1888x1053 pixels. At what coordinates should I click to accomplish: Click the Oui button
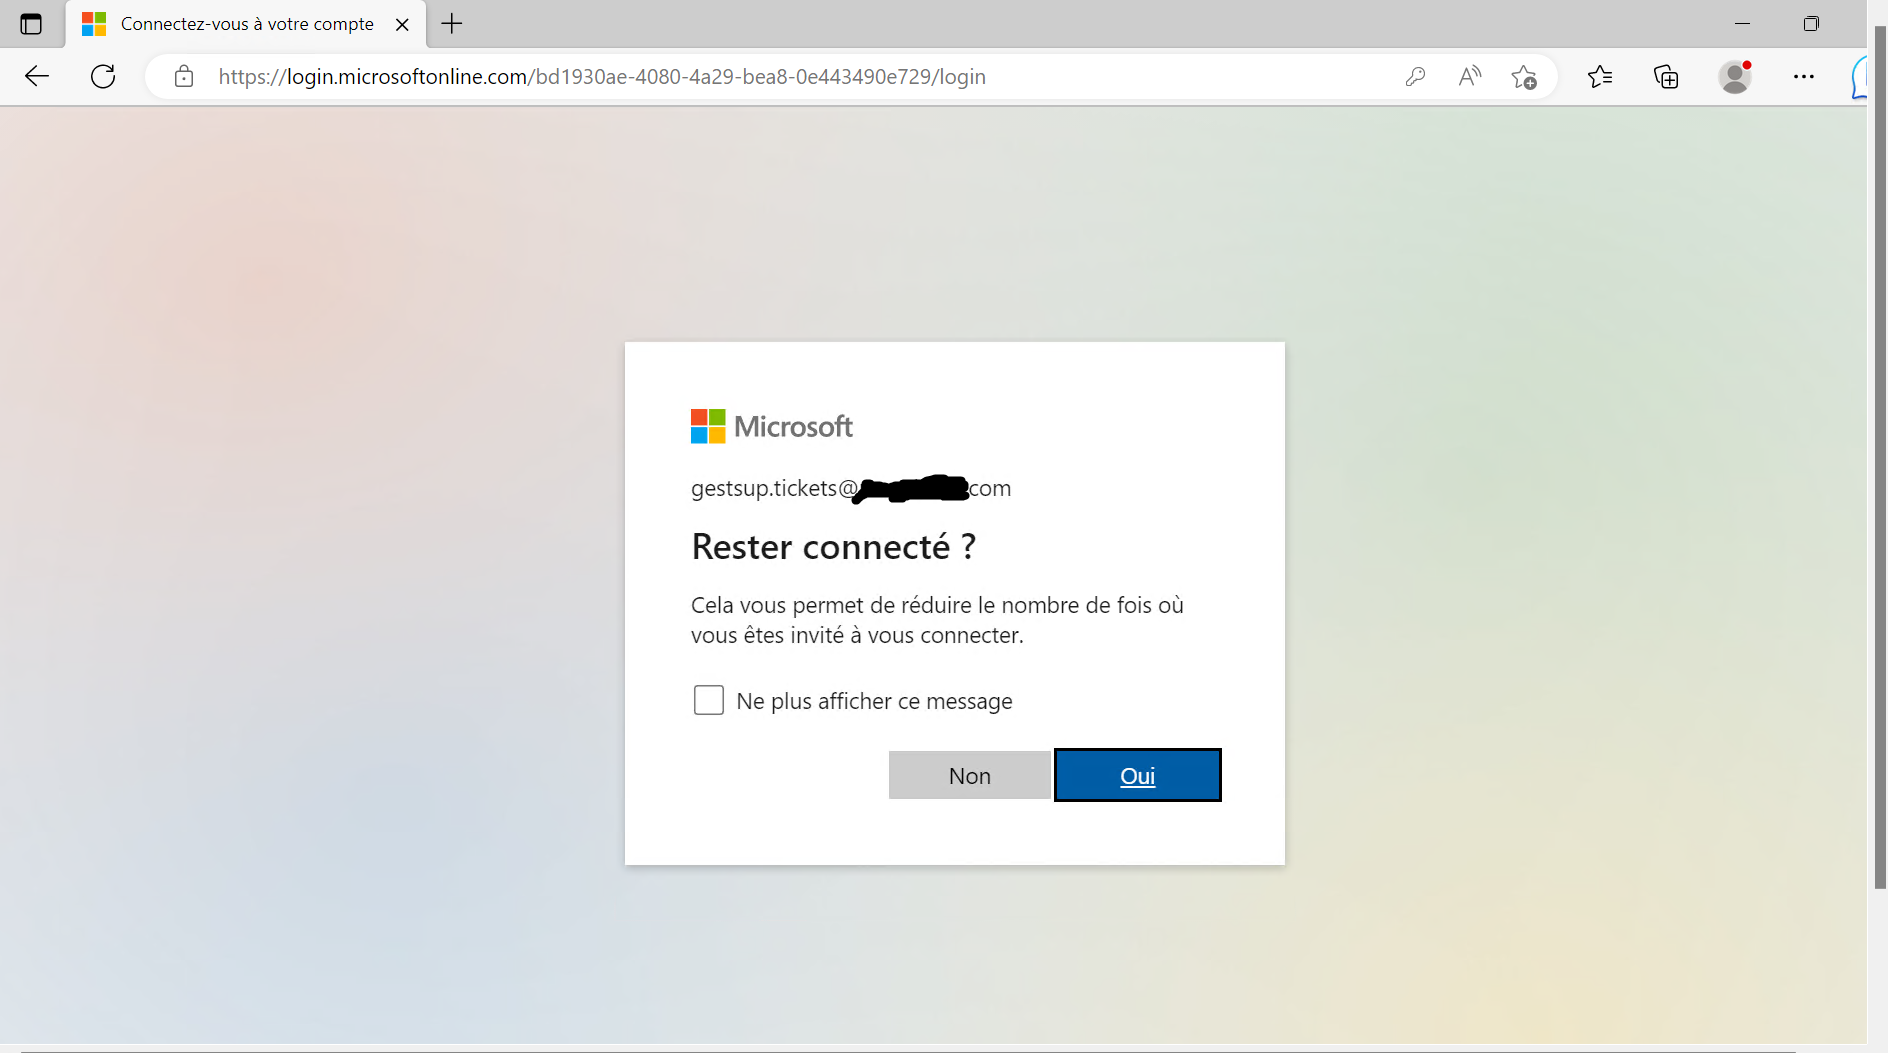click(1138, 775)
